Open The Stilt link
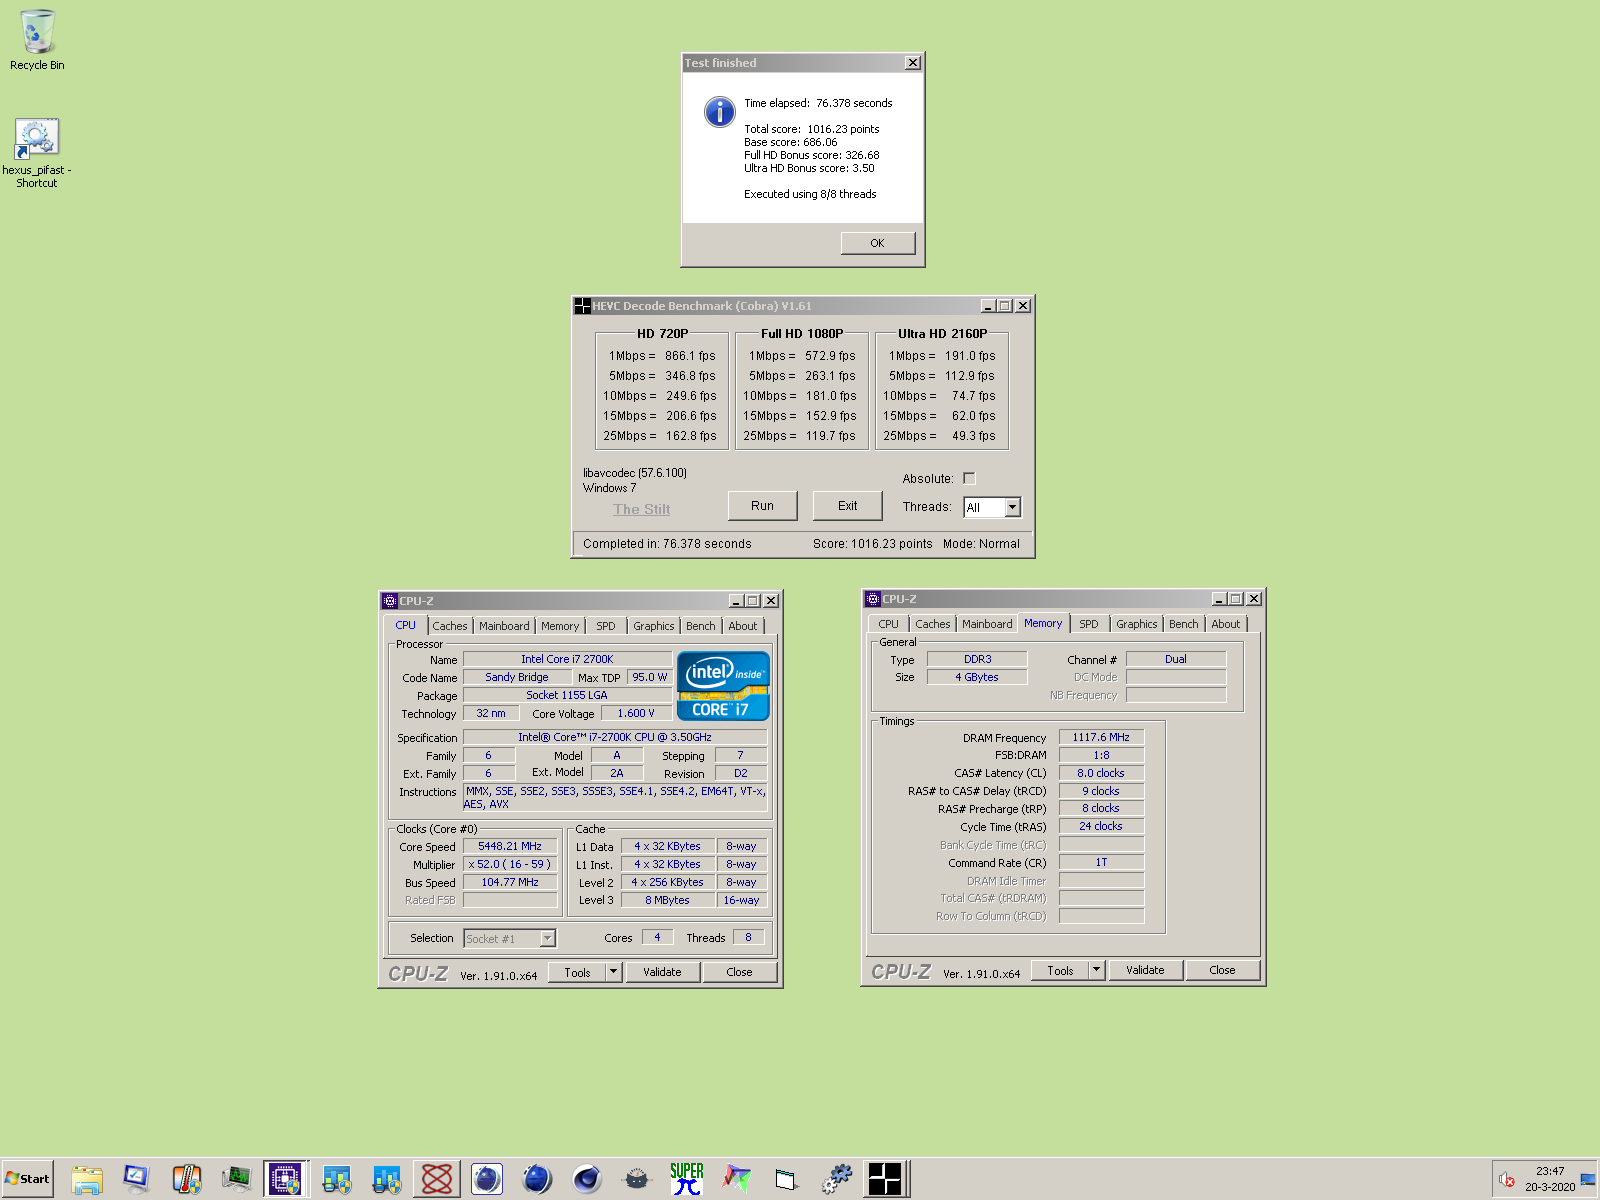1600x1200 pixels. 642,509
